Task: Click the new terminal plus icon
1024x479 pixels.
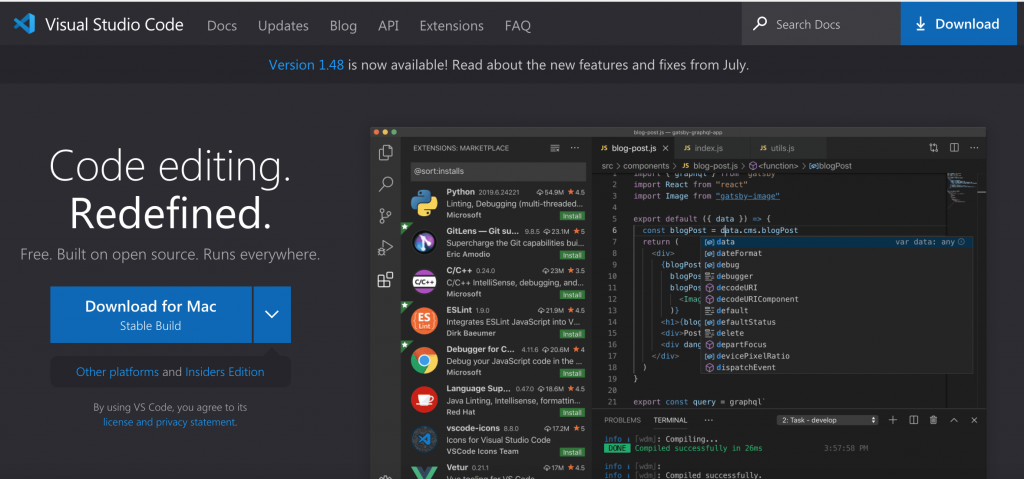Action: click(x=893, y=420)
